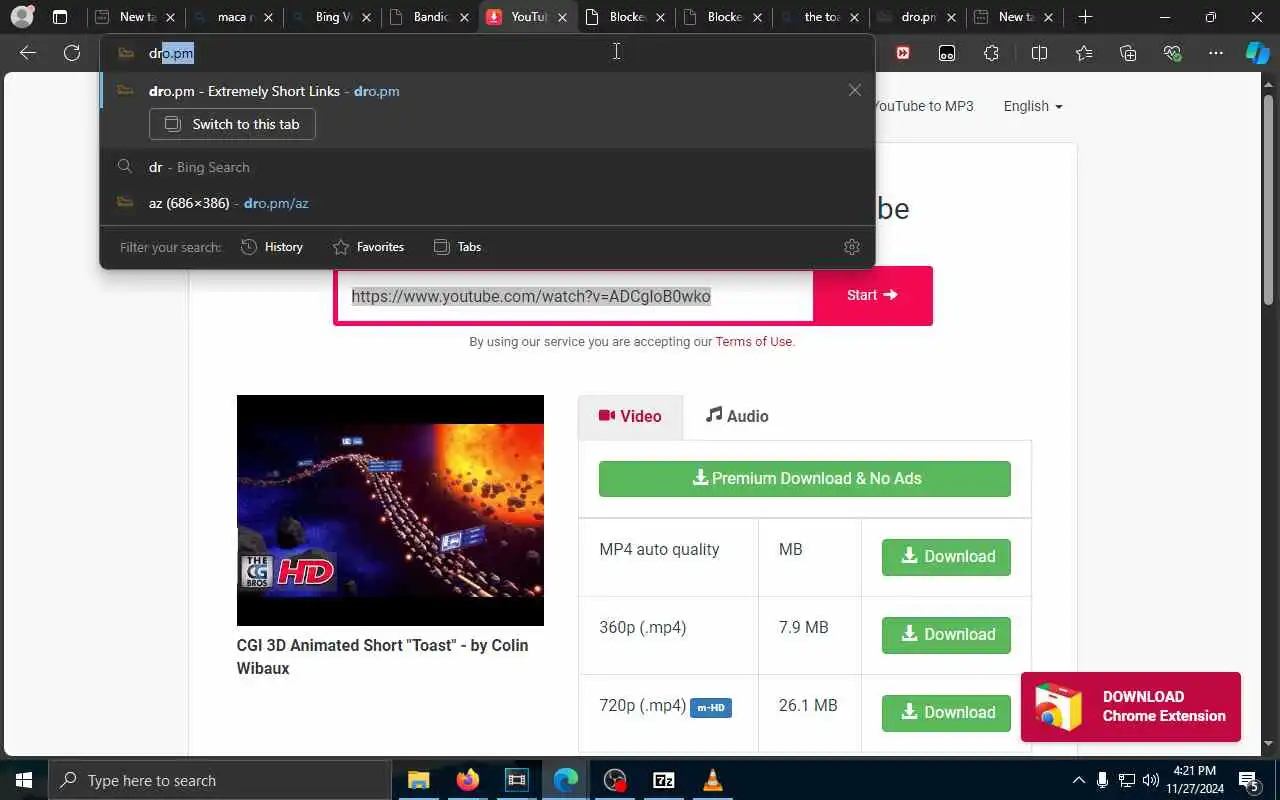This screenshot has height=800, width=1280.
Task: Open Browser essentials heart icon
Action: (1172, 53)
